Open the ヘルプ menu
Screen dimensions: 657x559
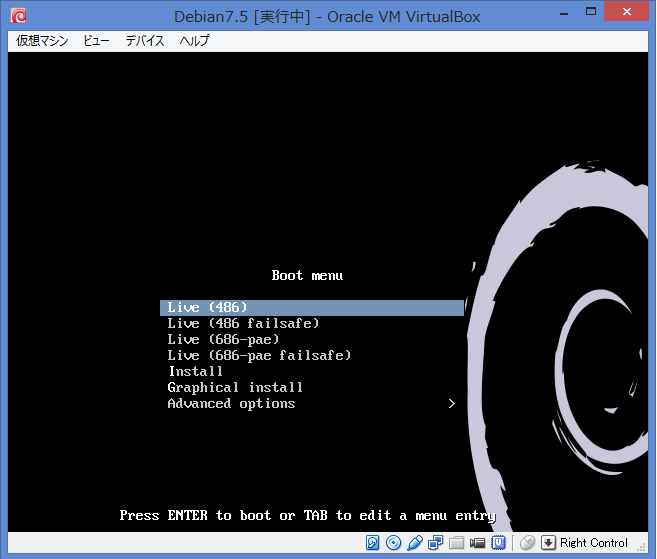(x=194, y=41)
